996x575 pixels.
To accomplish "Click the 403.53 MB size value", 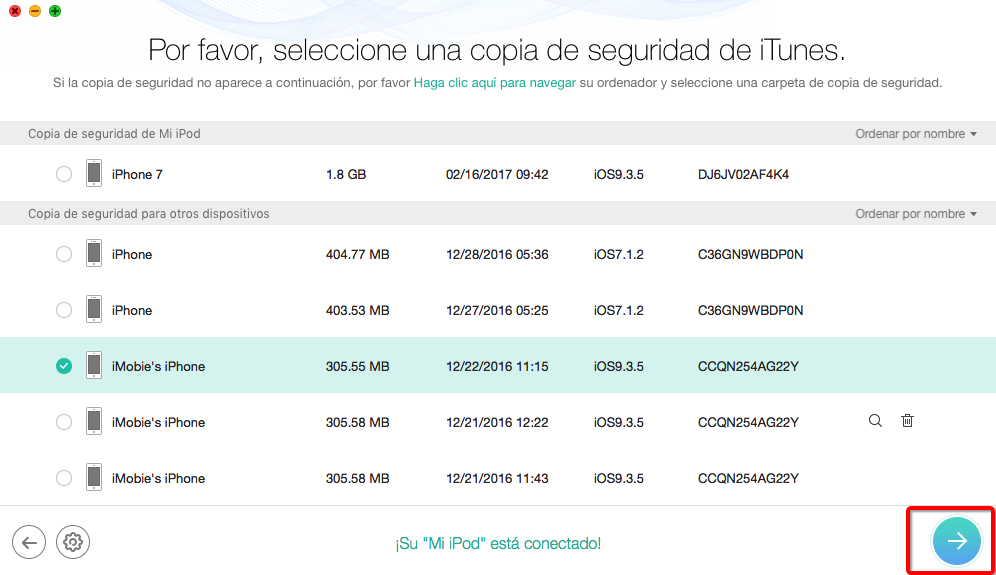I will click(358, 311).
